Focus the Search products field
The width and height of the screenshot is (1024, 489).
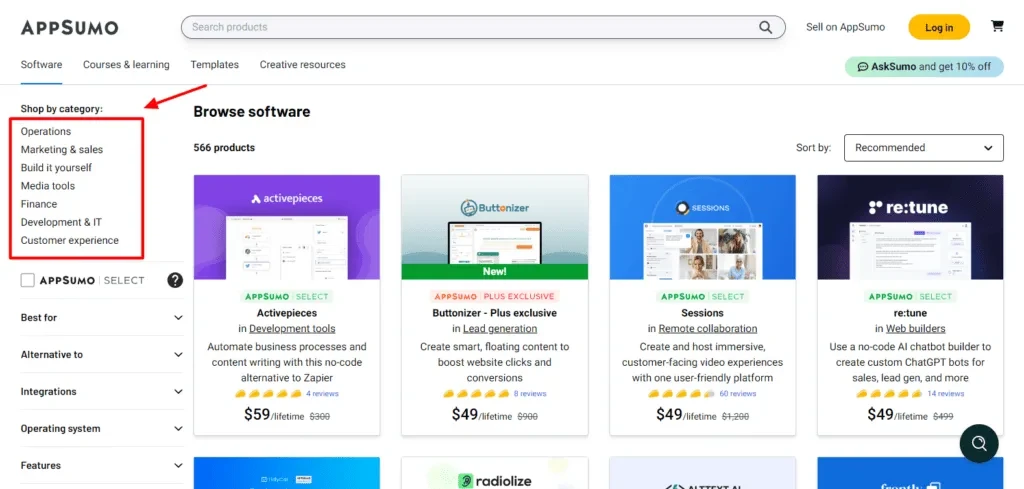pyautogui.click(x=483, y=27)
